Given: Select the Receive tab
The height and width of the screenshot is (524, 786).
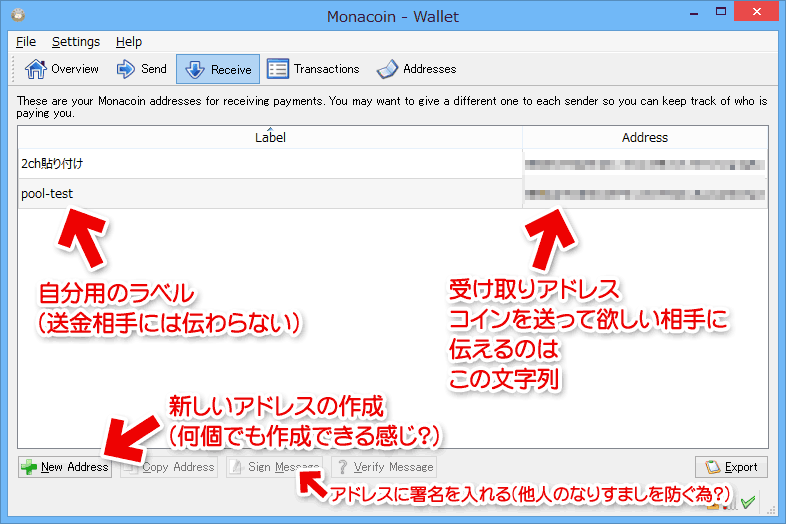Looking at the screenshot, I should 218,69.
